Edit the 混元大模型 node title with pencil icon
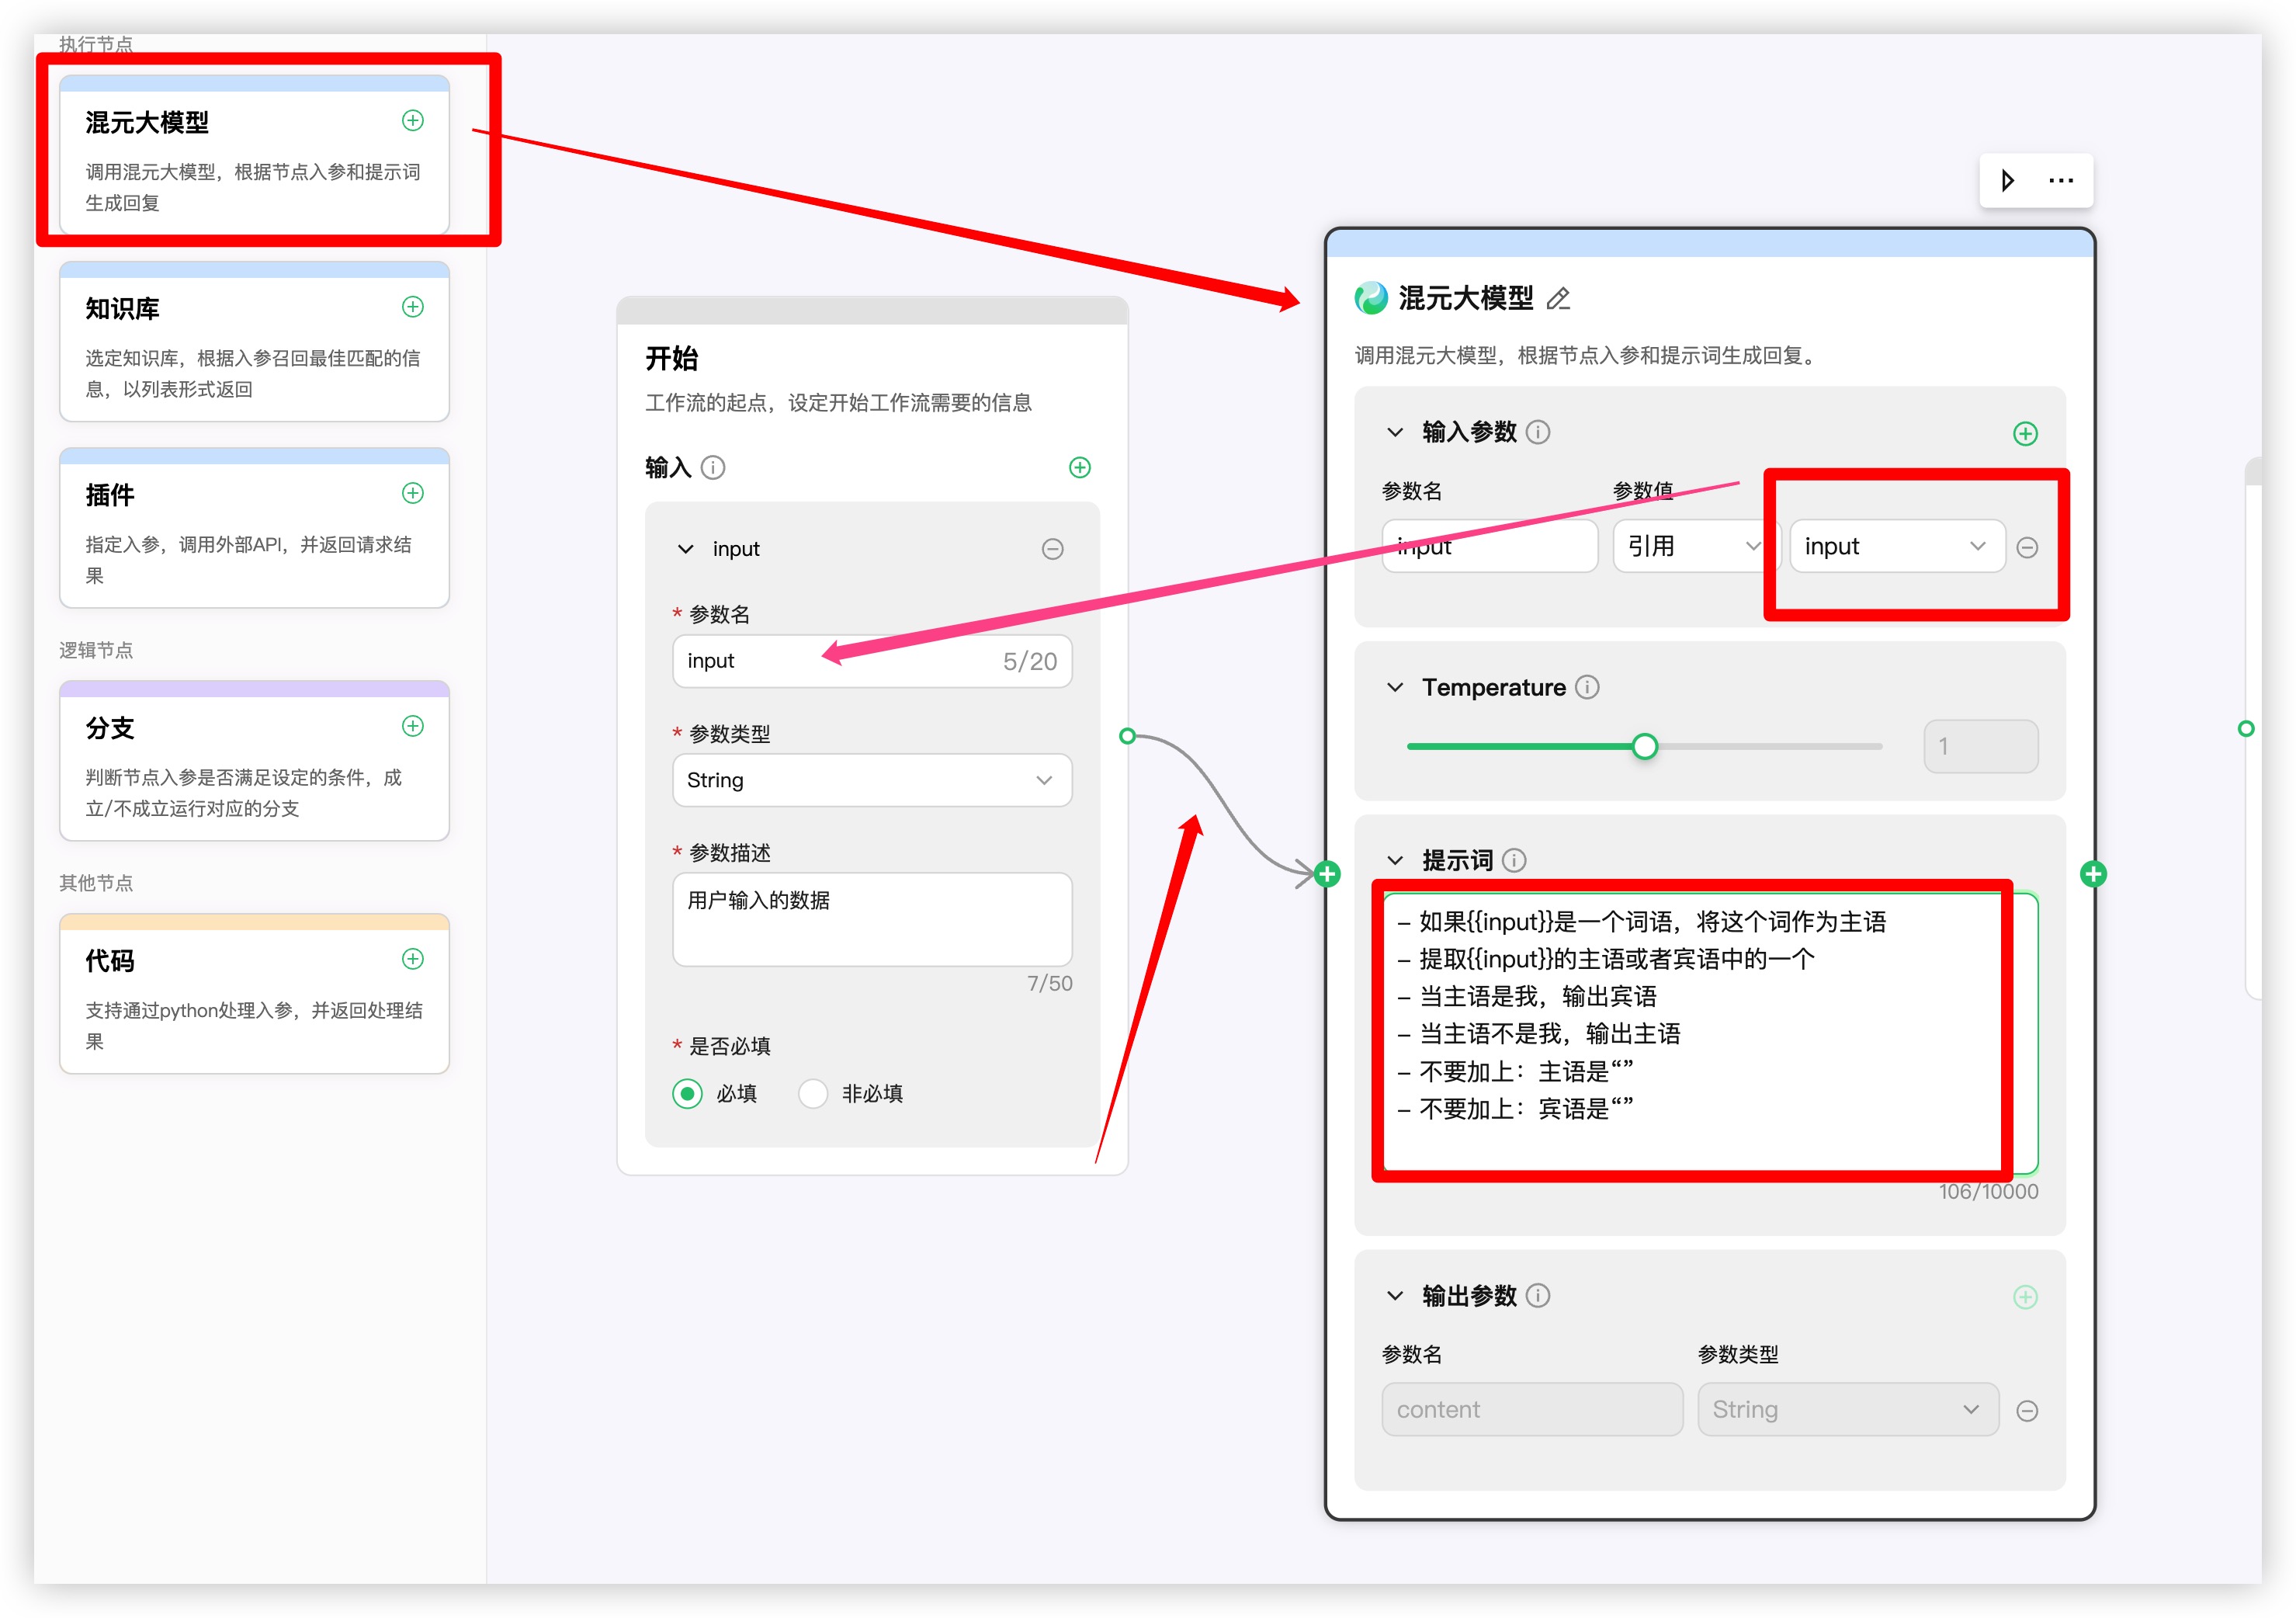Screen dimensions: 2296x1618 [1558, 298]
